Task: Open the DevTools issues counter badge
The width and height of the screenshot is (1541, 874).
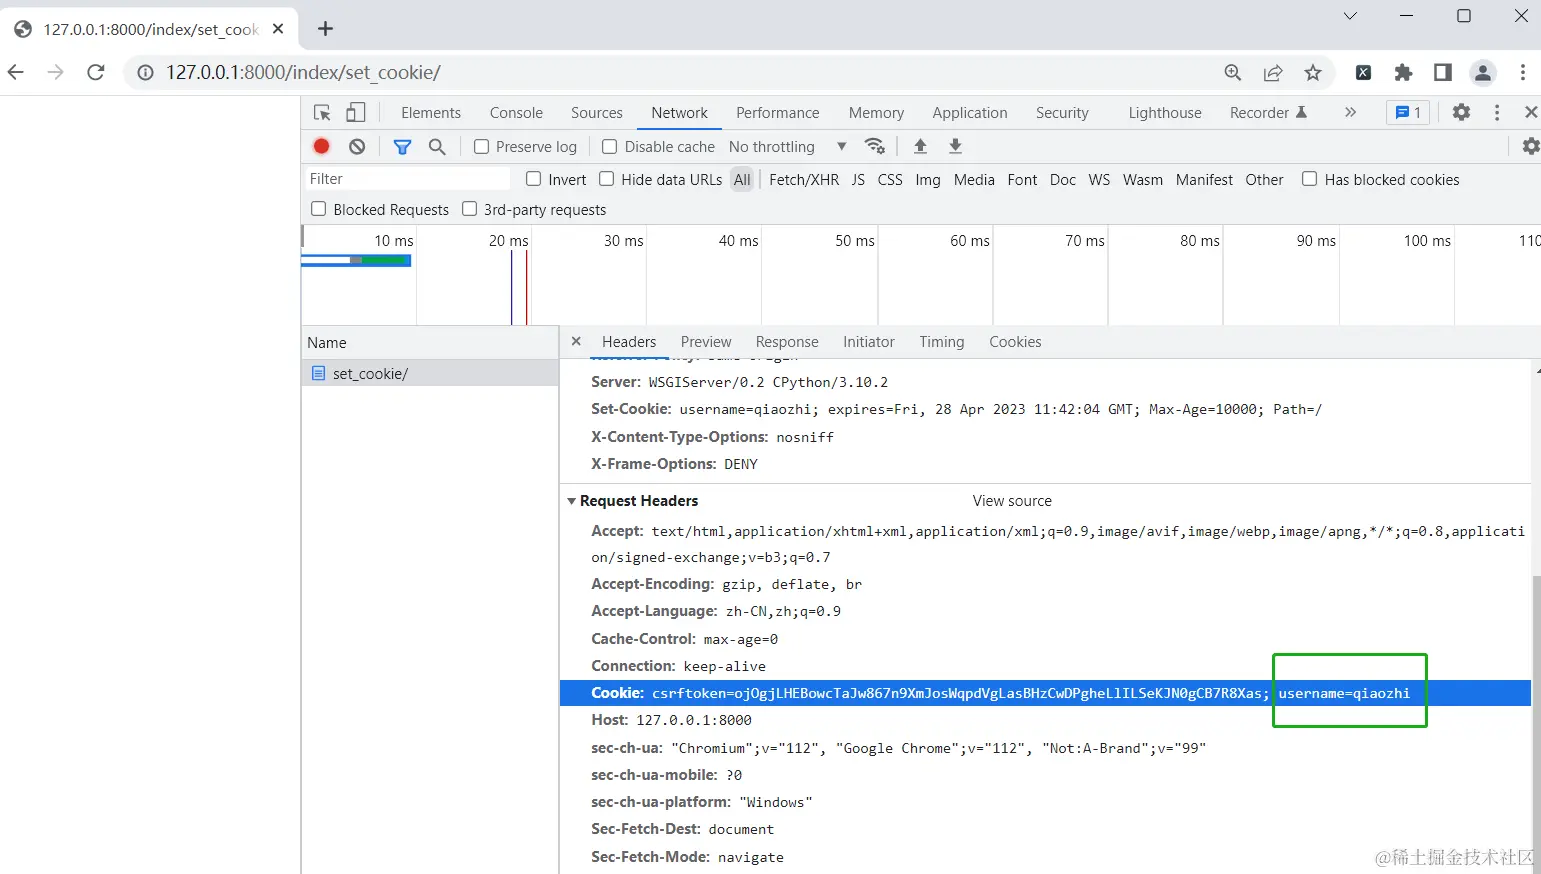Action: pyautogui.click(x=1408, y=113)
